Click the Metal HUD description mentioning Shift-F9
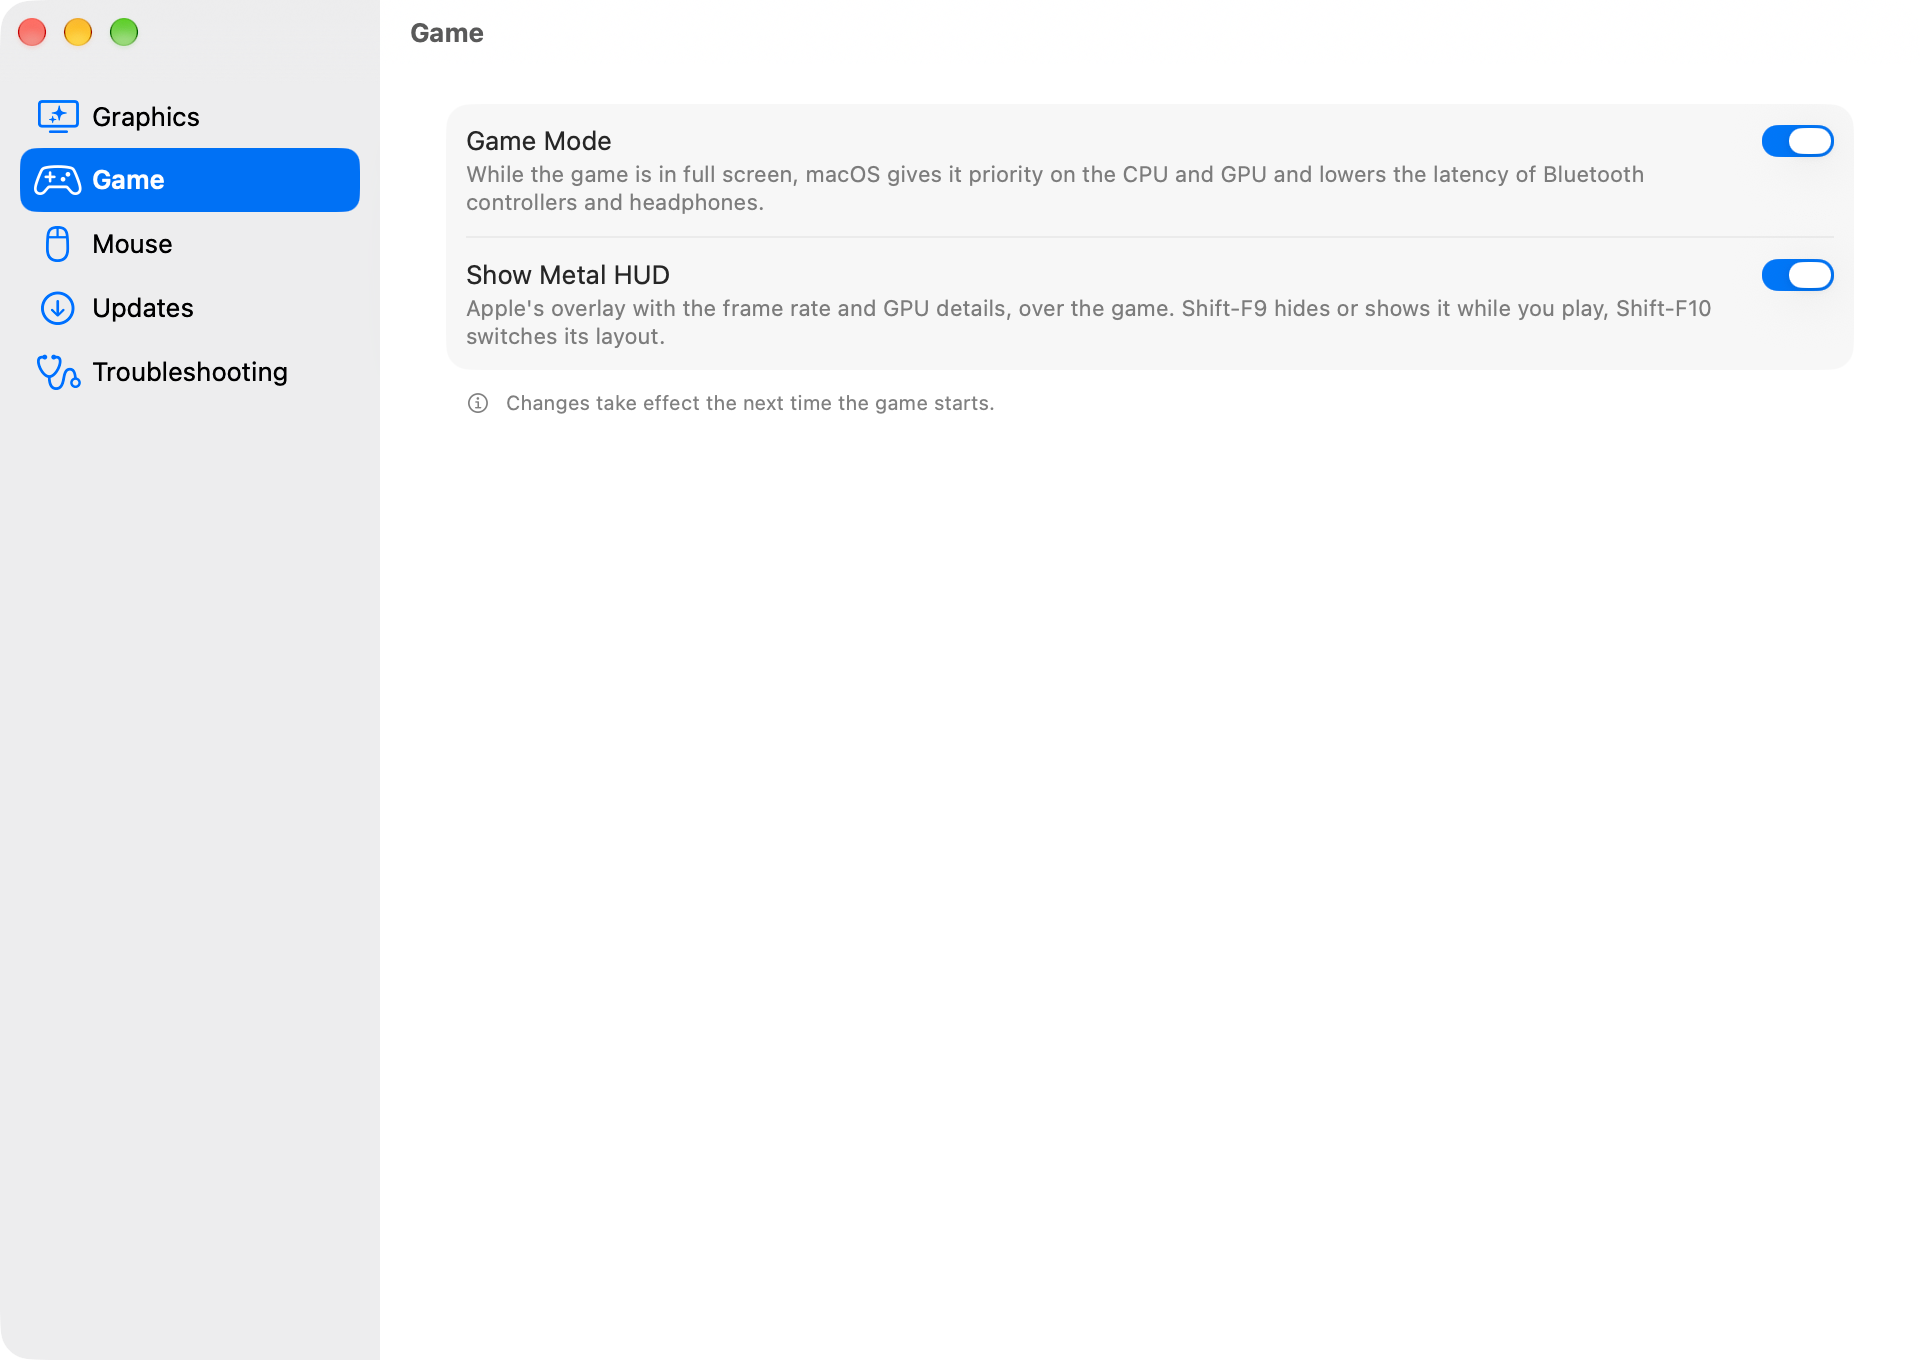 1088,322
